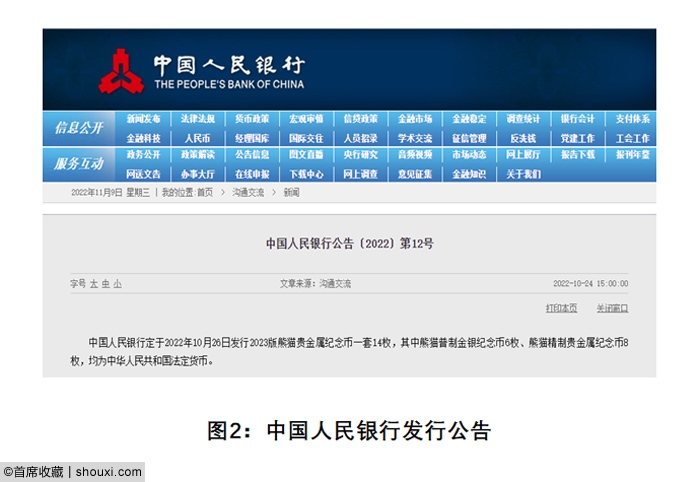Viewport: 700px width, 482px height.
Task: Select the 金融市场 menu item
Action: (415, 119)
